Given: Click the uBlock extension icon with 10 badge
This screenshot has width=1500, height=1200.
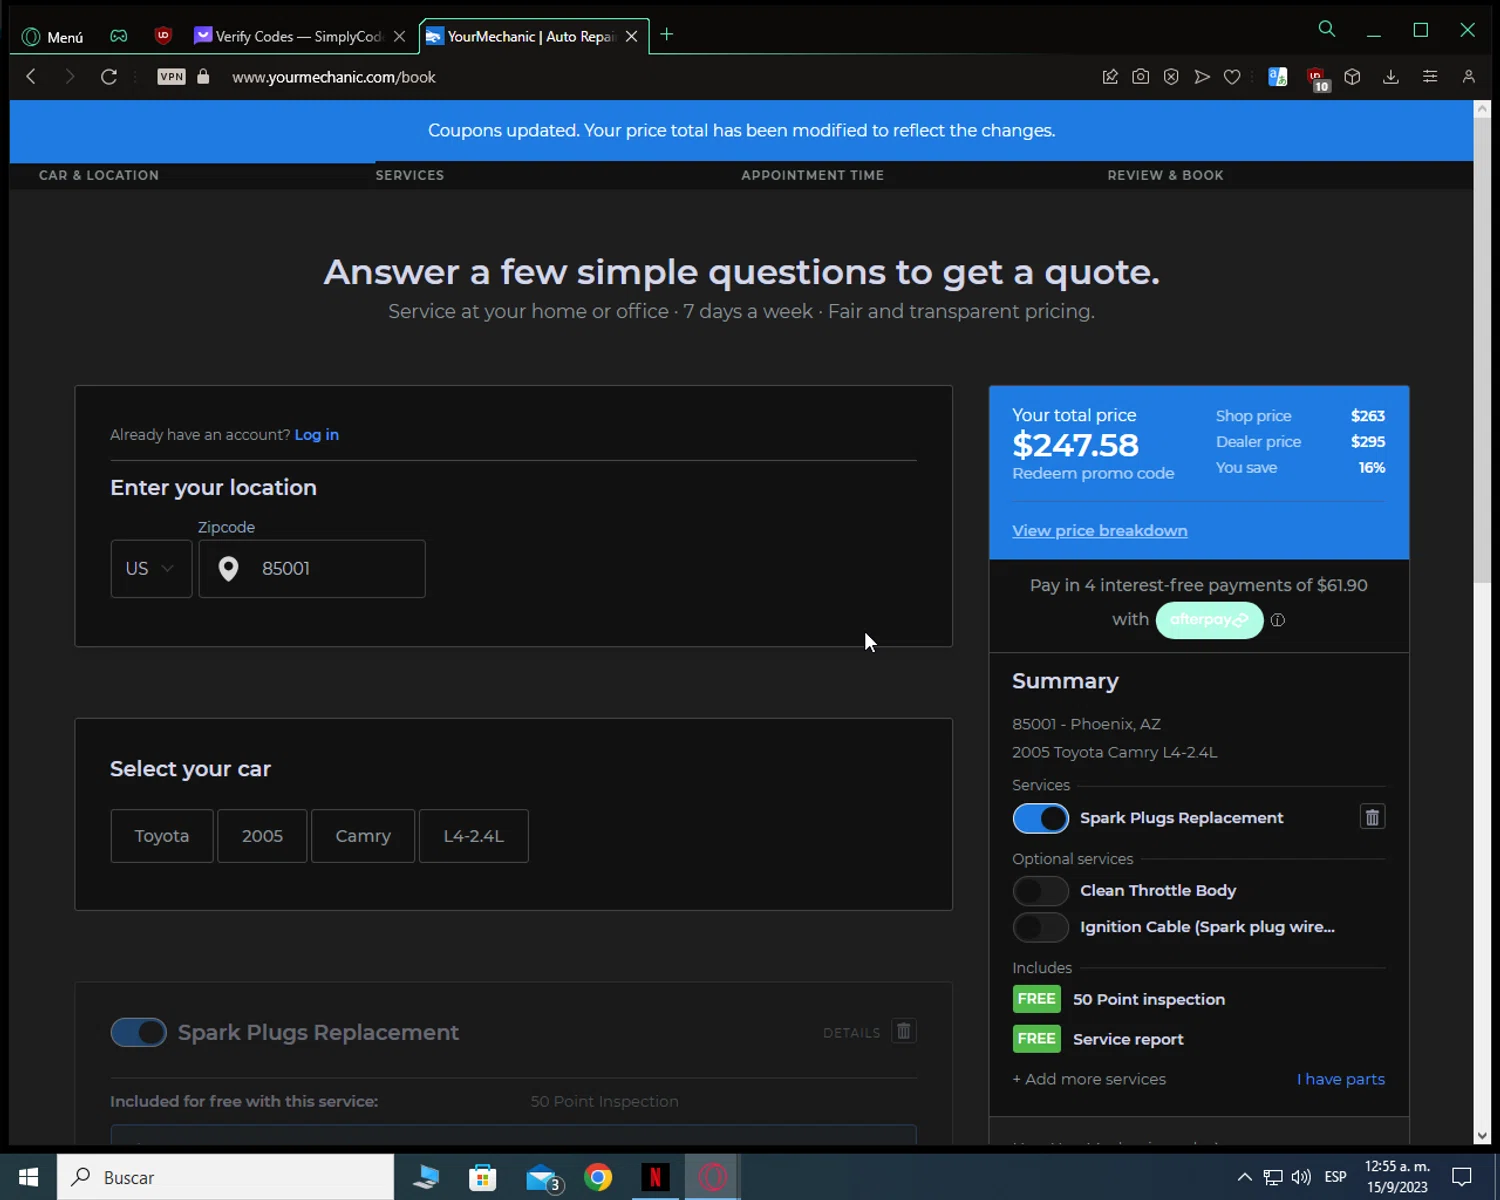Looking at the screenshot, I should coord(1317,79).
